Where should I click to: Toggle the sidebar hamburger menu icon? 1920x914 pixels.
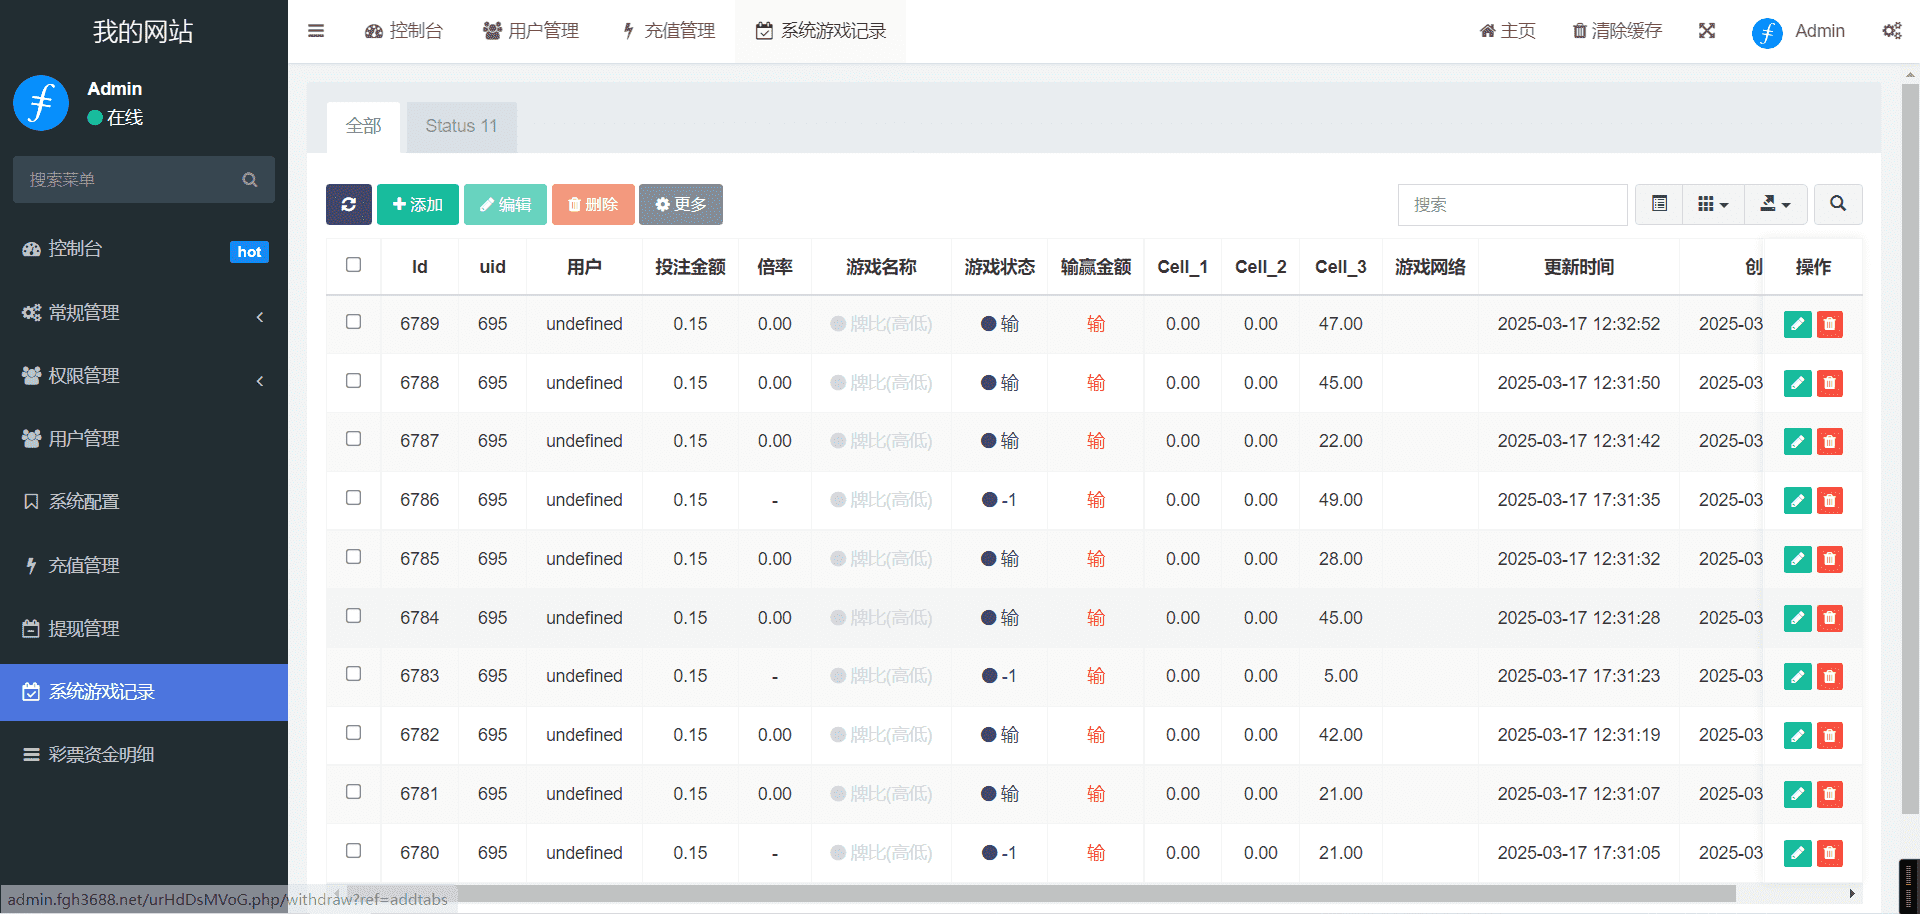pos(316,31)
